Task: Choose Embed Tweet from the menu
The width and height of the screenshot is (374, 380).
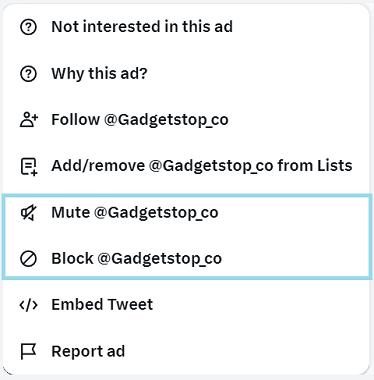Action: pos(186,305)
